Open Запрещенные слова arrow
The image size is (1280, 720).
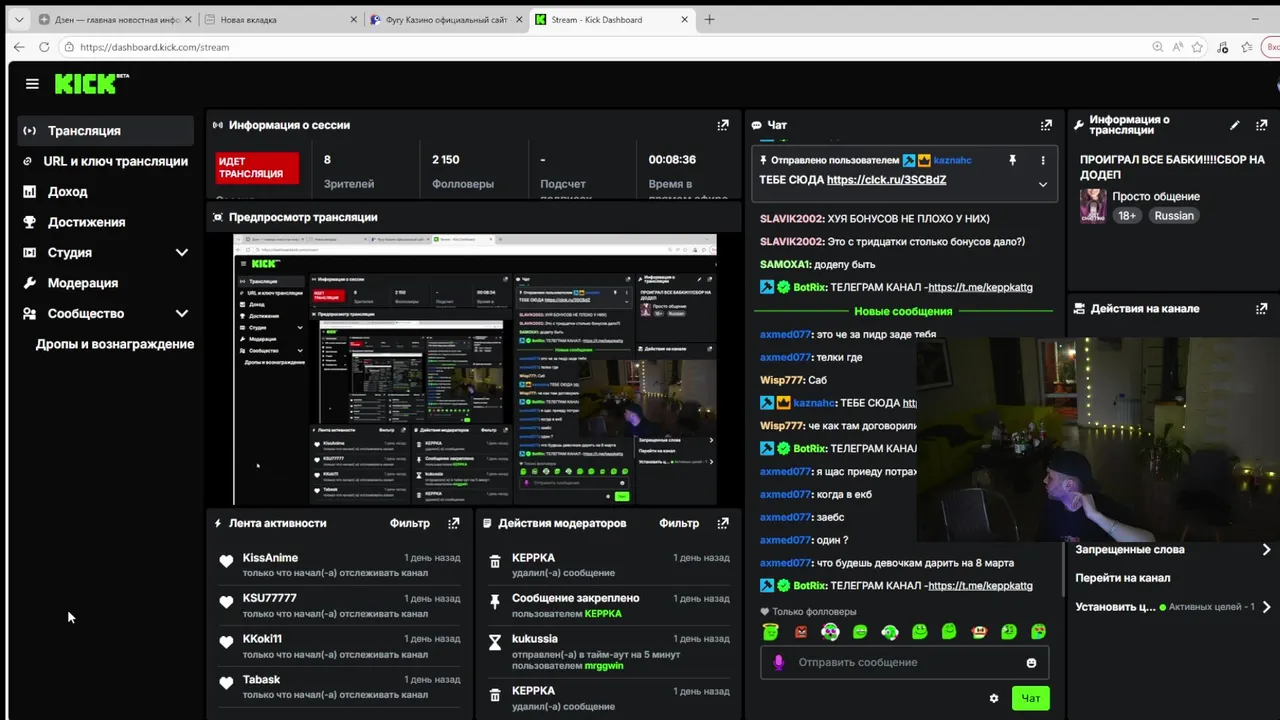tap(1266, 550)
